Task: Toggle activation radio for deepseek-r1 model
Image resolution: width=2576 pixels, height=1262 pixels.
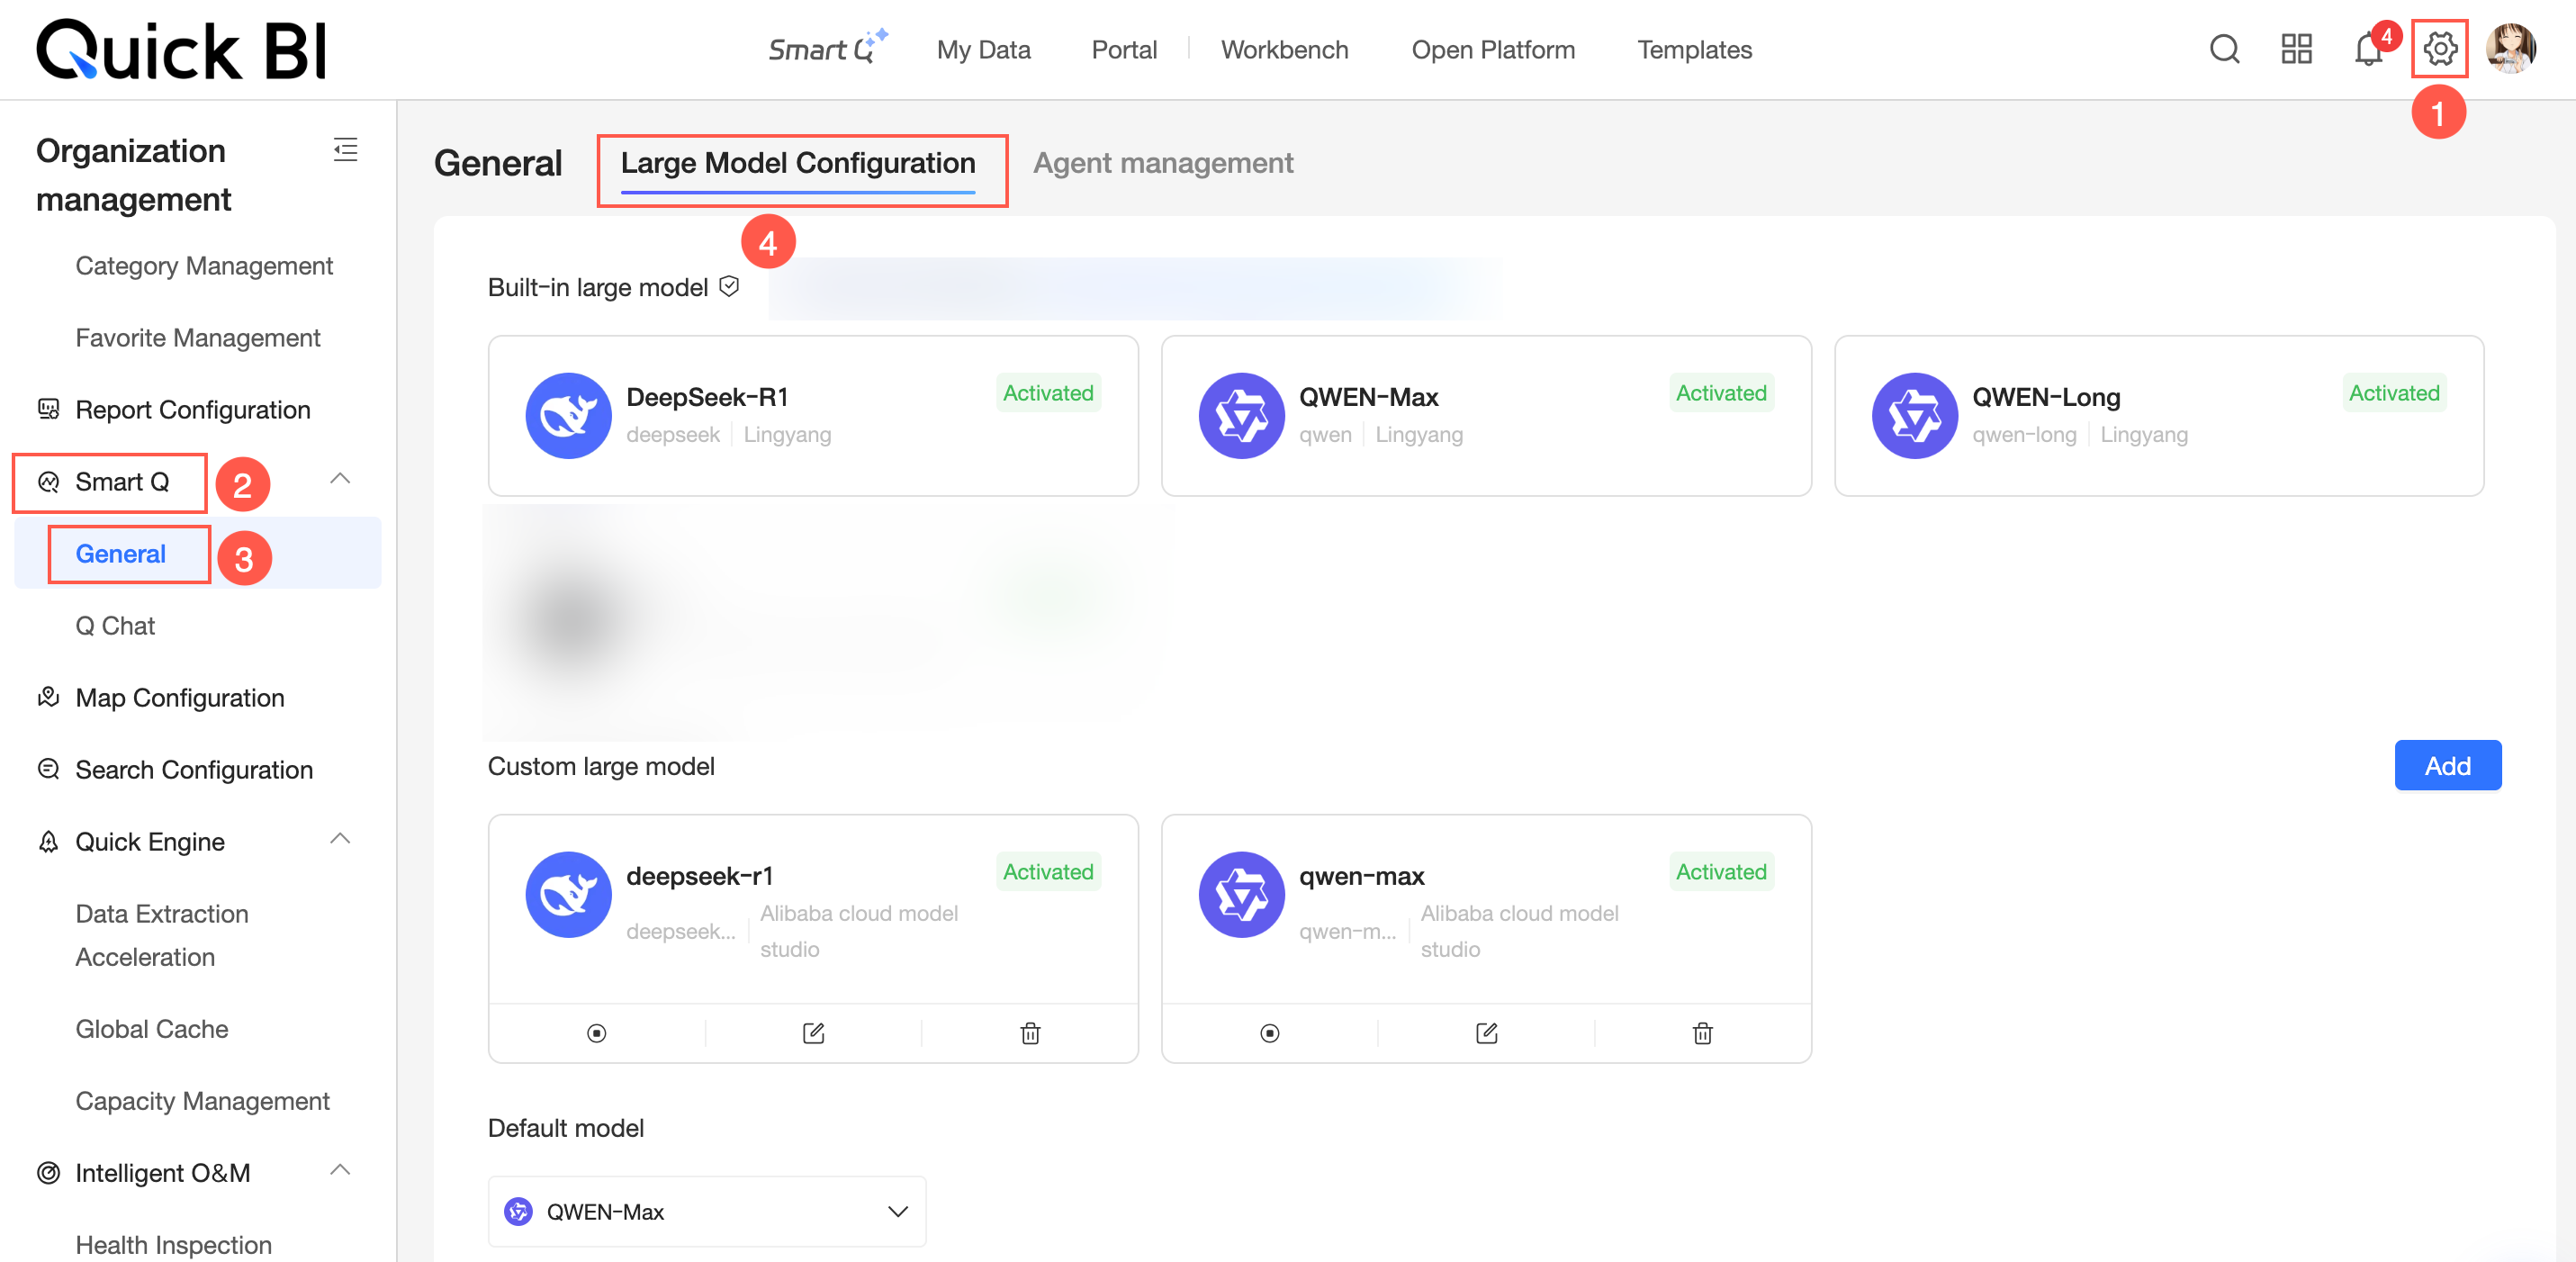Action: [596, 1033]
